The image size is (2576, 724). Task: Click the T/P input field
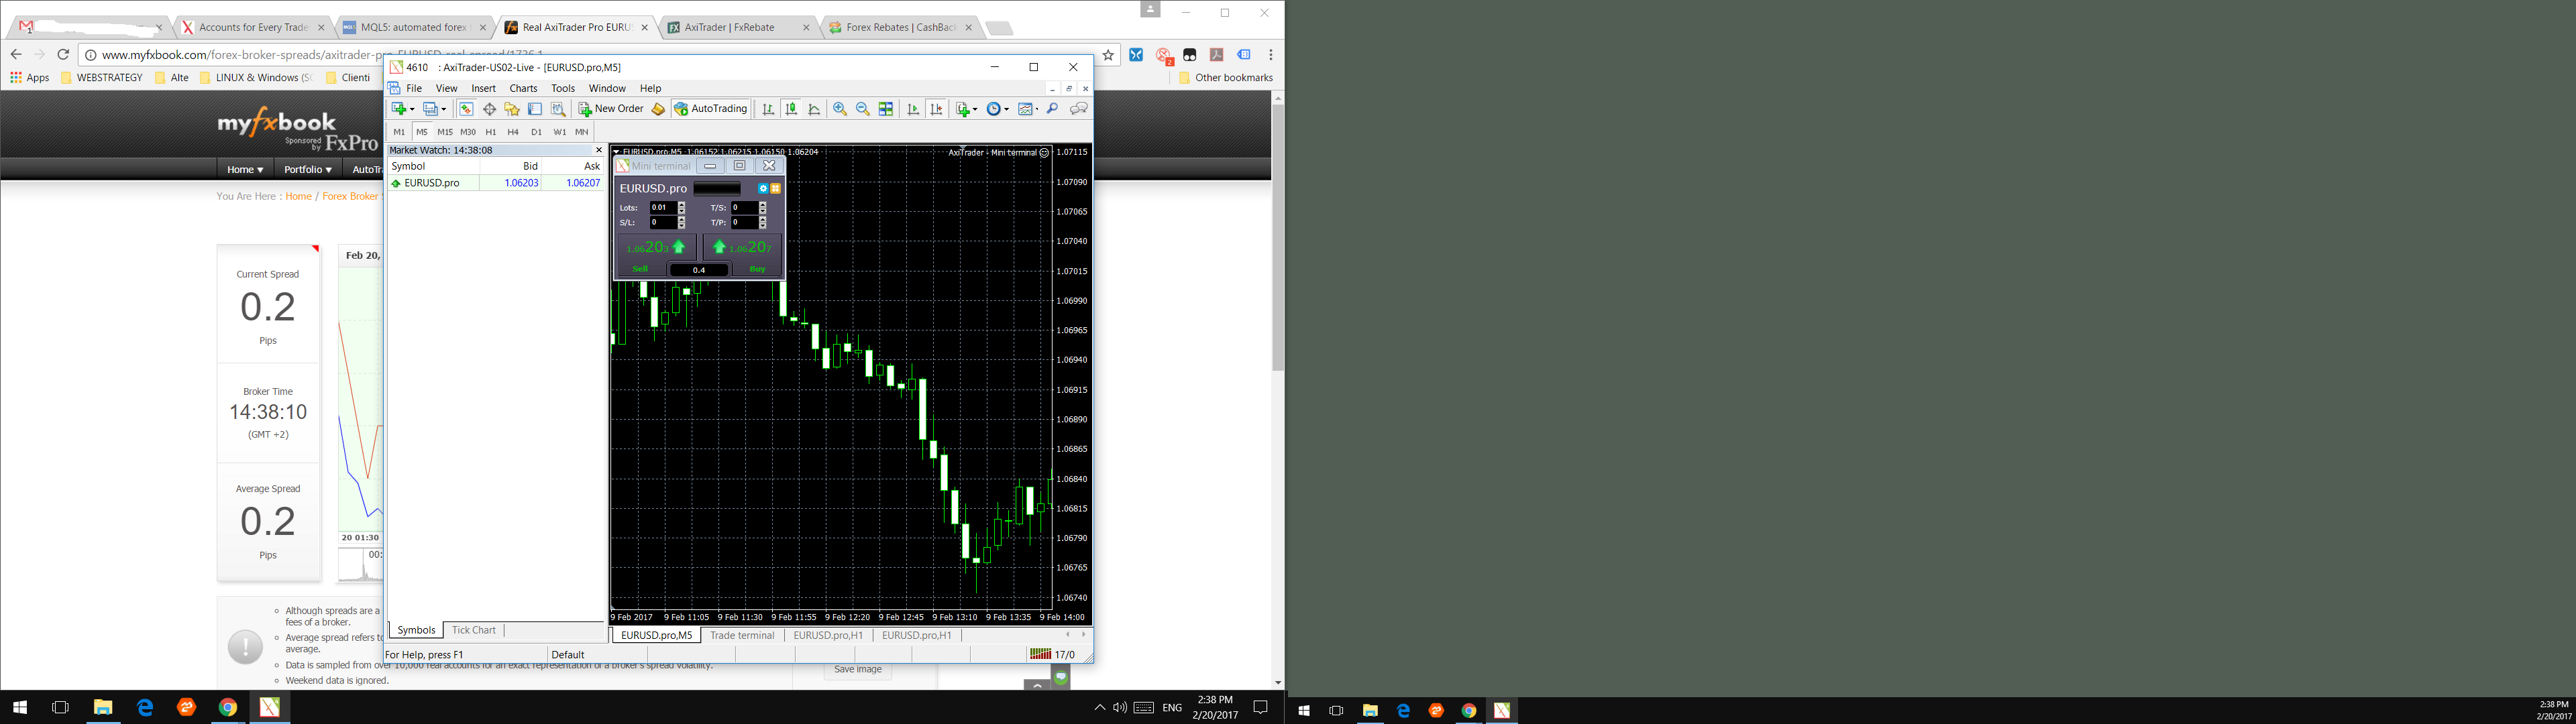tap(744, 222)
